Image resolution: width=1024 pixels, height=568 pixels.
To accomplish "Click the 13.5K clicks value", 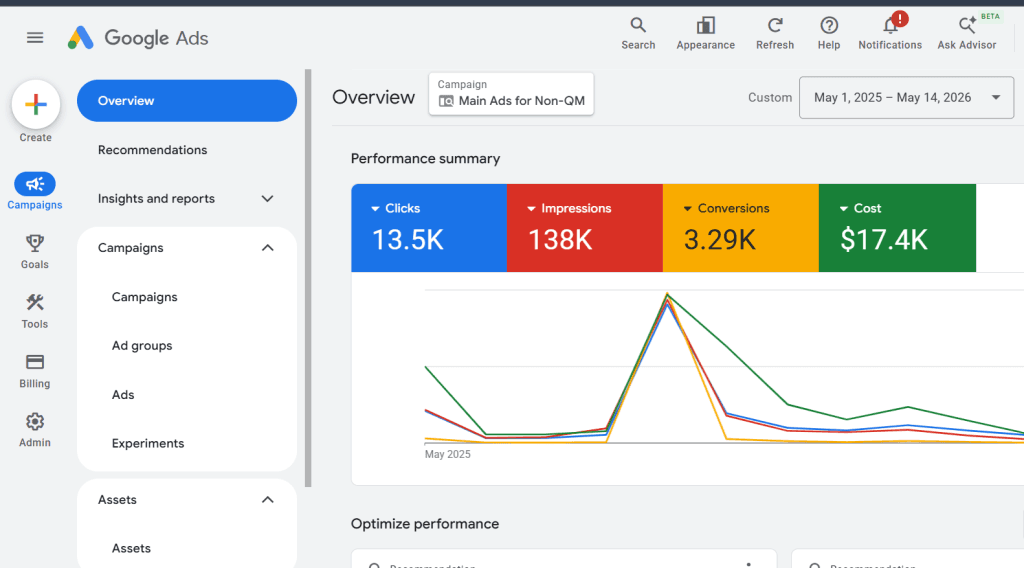I will tap(408, 240).
